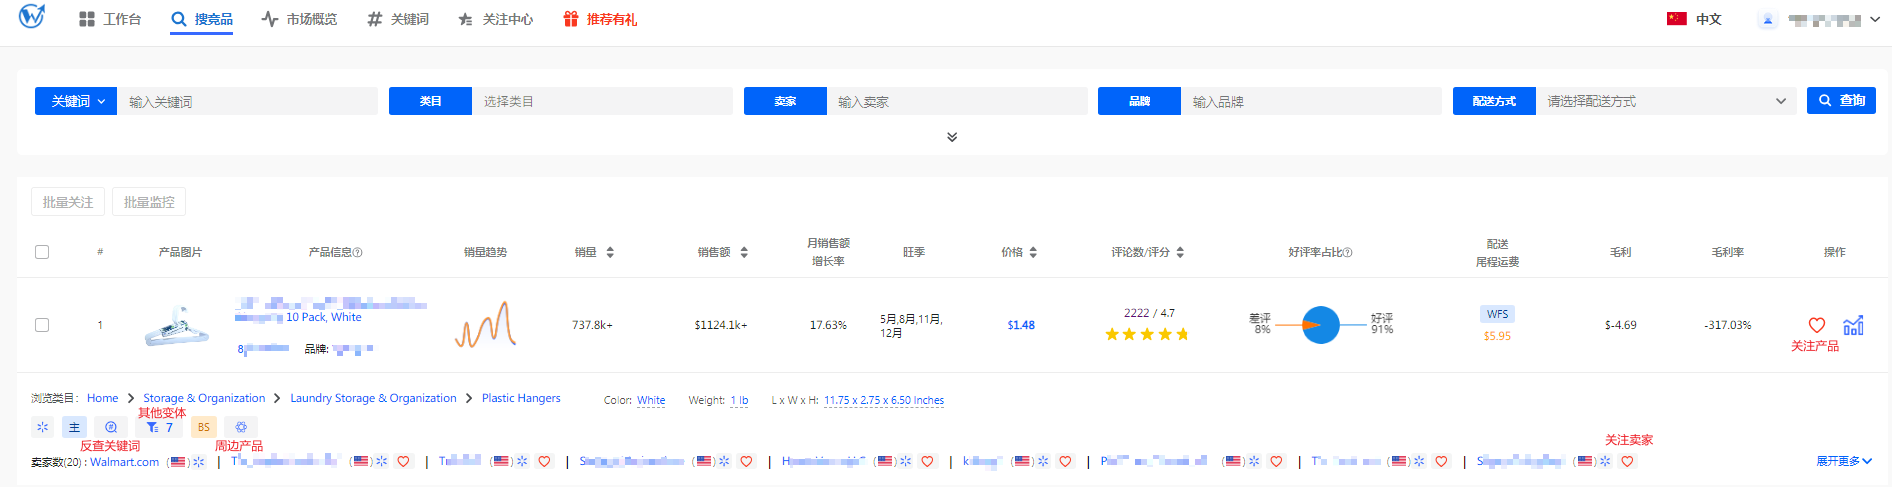Open the delivery method dropdown
Viewport: 1892px width, 487px height.
pos(1665,101)
